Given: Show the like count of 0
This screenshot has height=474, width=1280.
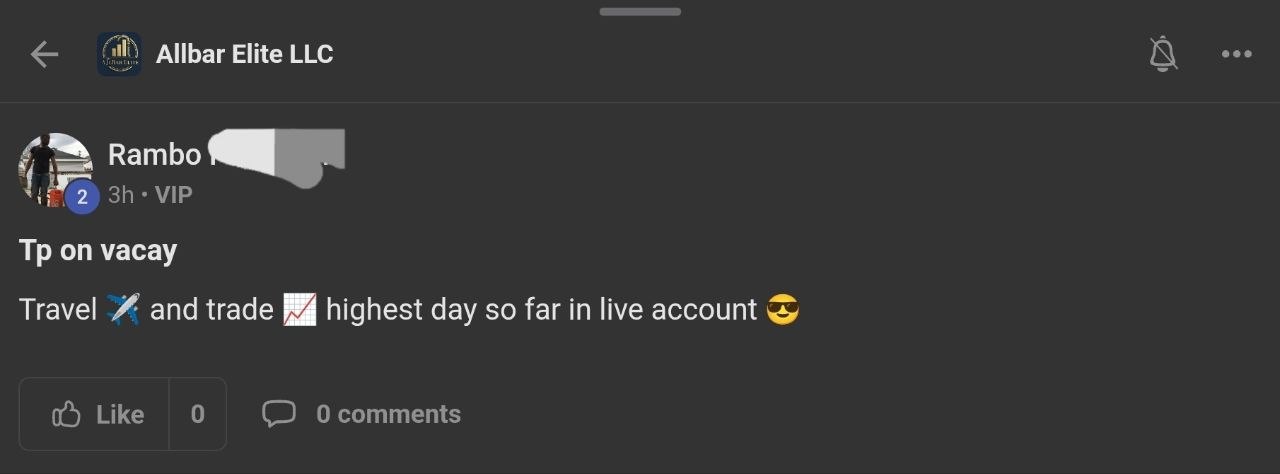Looking at the screenshot, I should [x=197, y=414].
